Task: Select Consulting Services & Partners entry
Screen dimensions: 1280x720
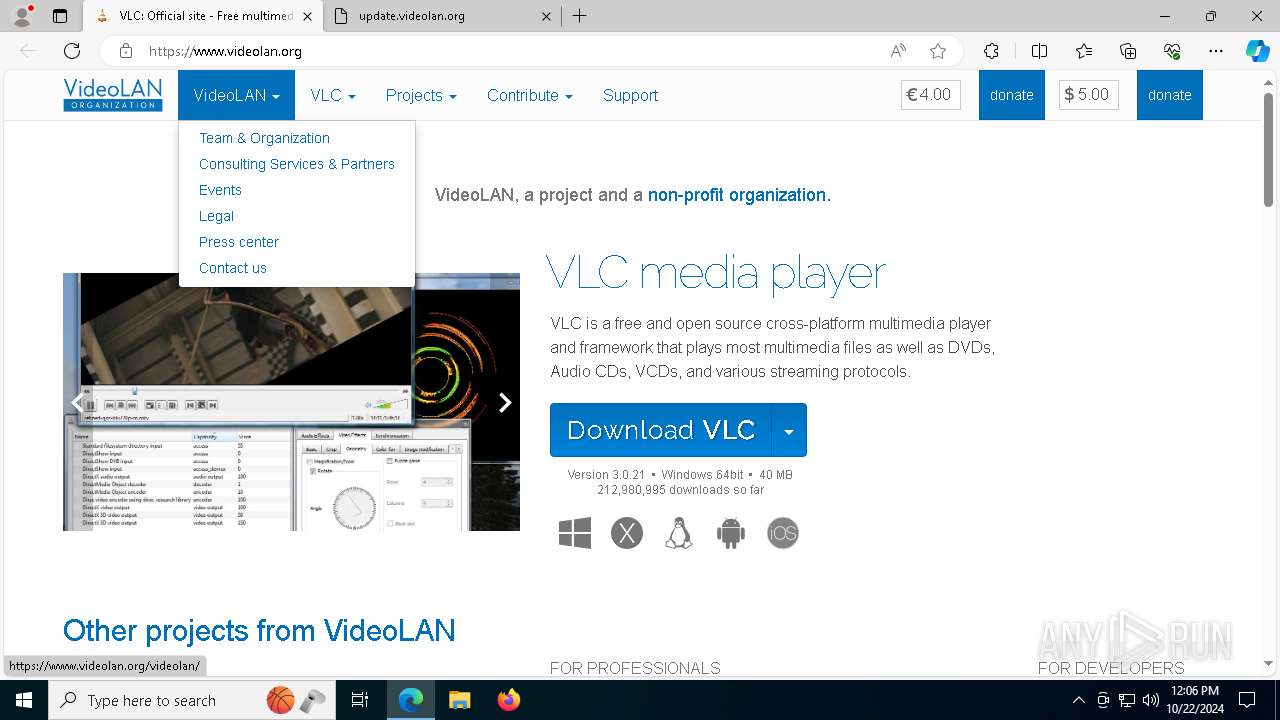Action: tap(297, 164)
